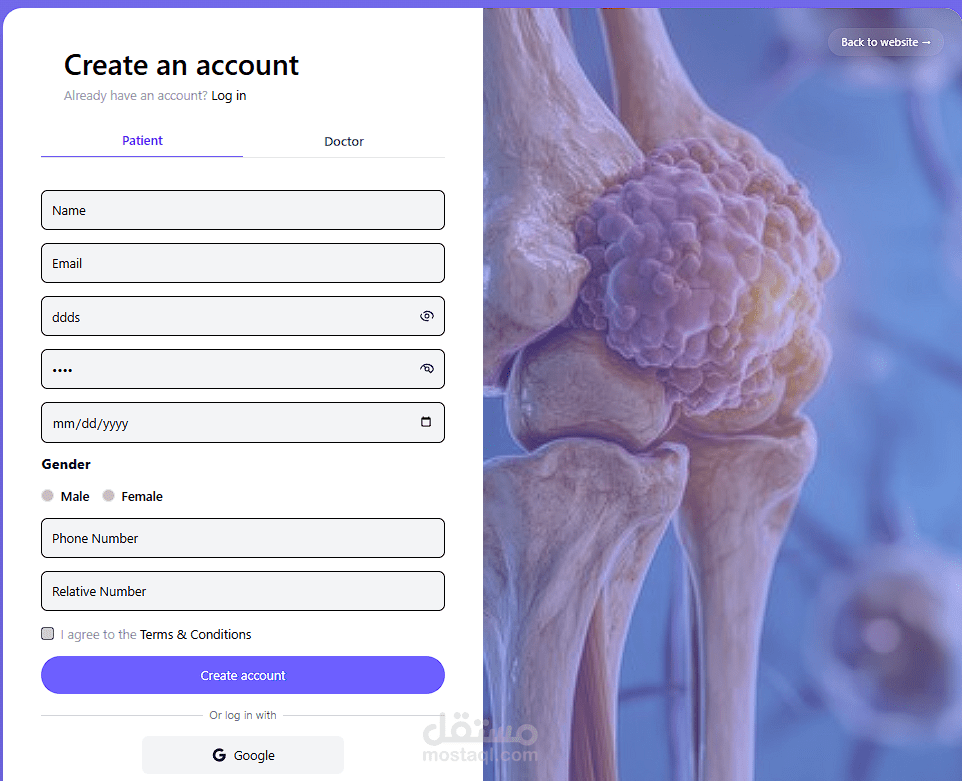Click the mm/dd/yyyy date field
The width and height of the screenshot is (962, 781).
243,422
